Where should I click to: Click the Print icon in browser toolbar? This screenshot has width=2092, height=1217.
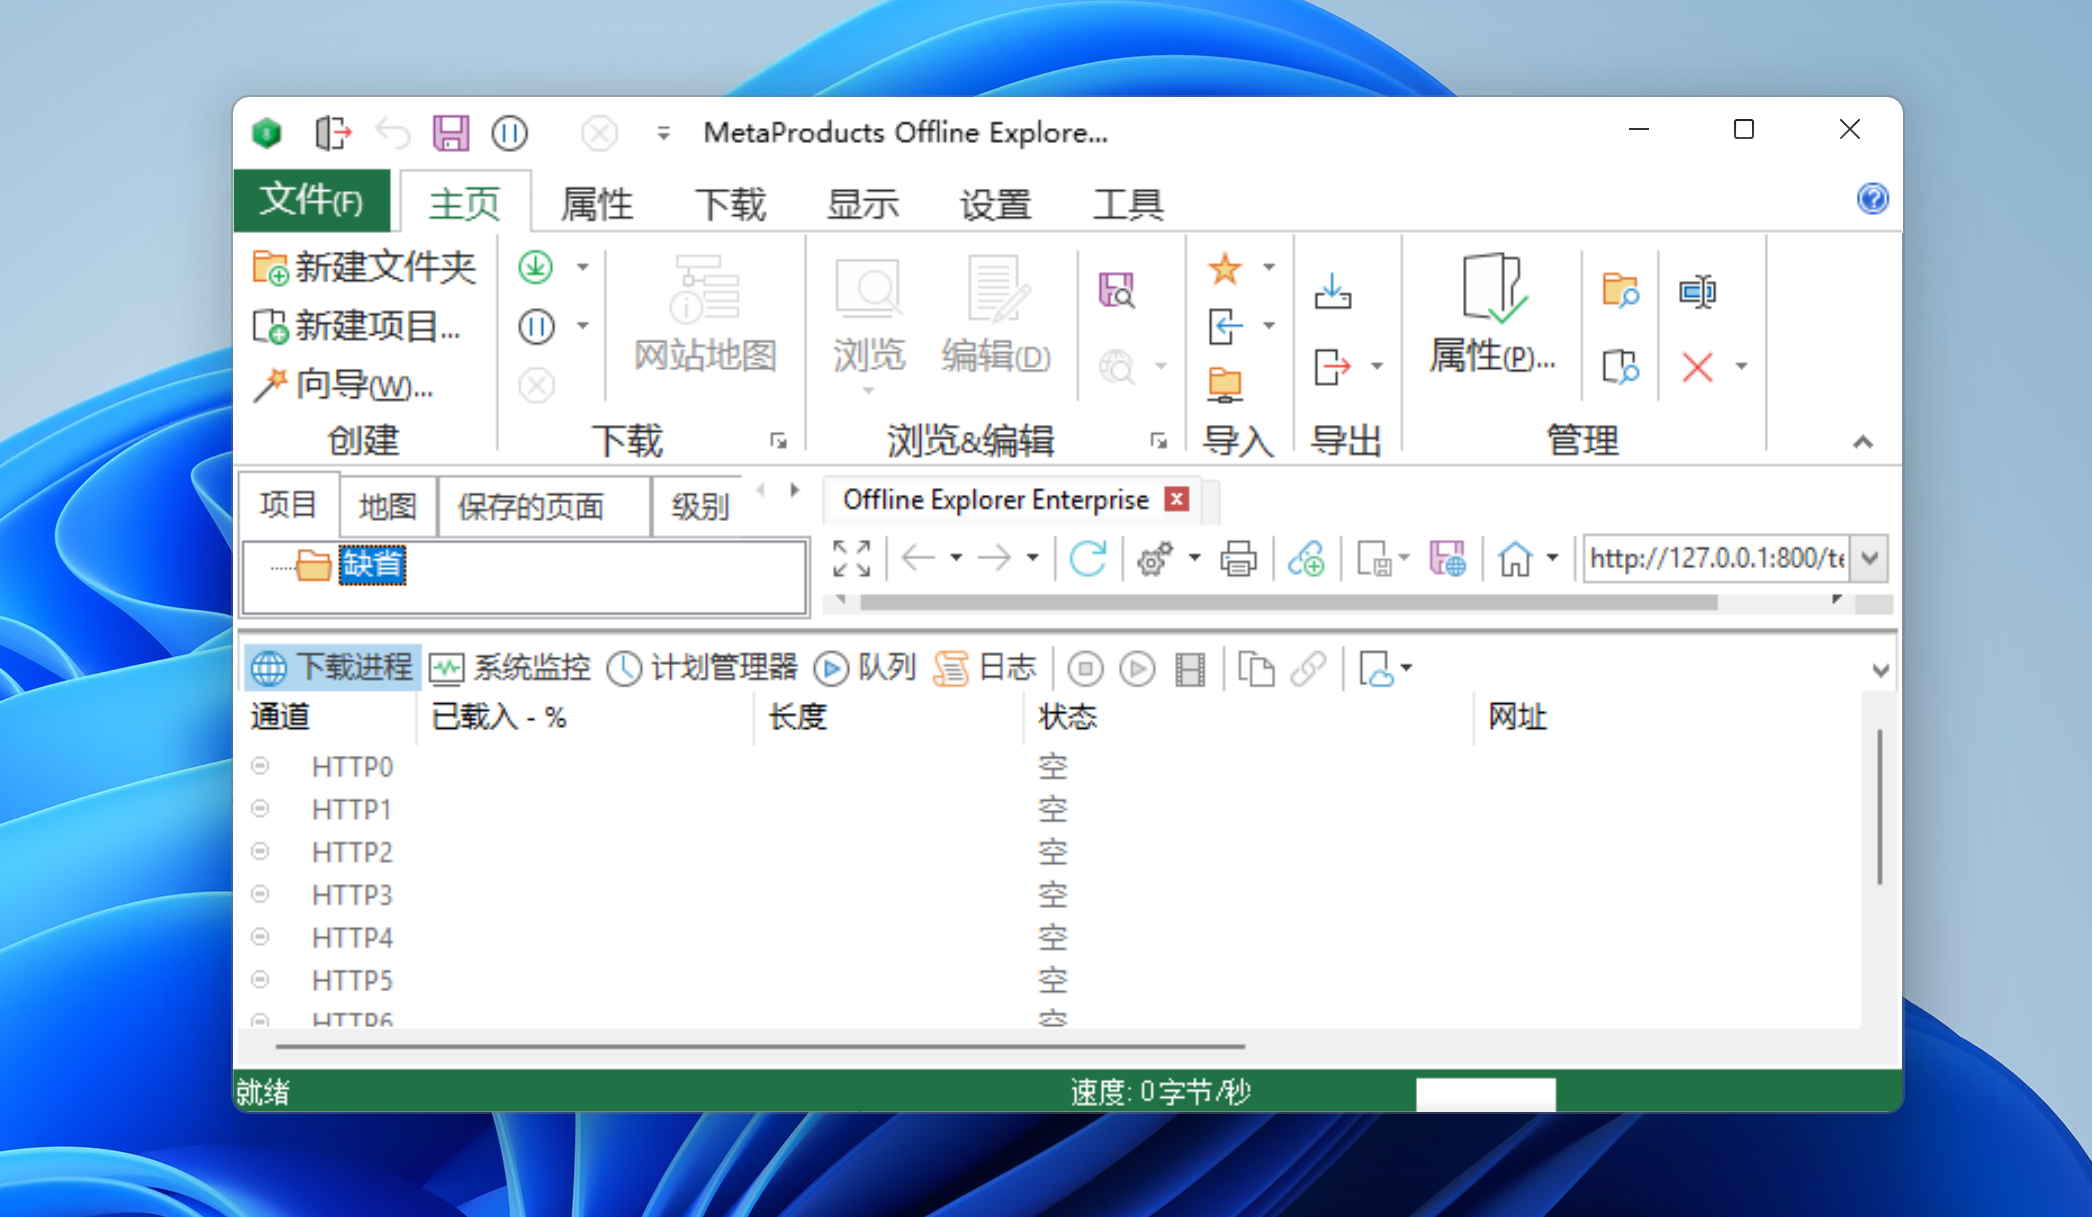click(x=1238, y=558)
